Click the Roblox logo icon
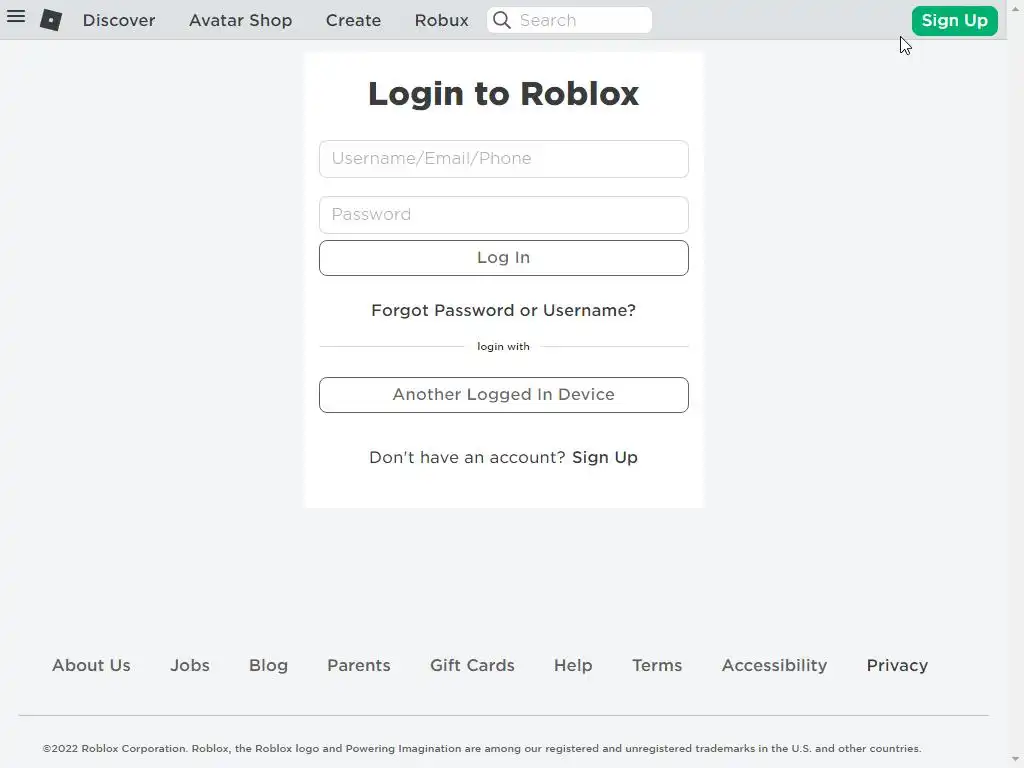Screen dimensions: 1024x768 (x=51, y=20)
